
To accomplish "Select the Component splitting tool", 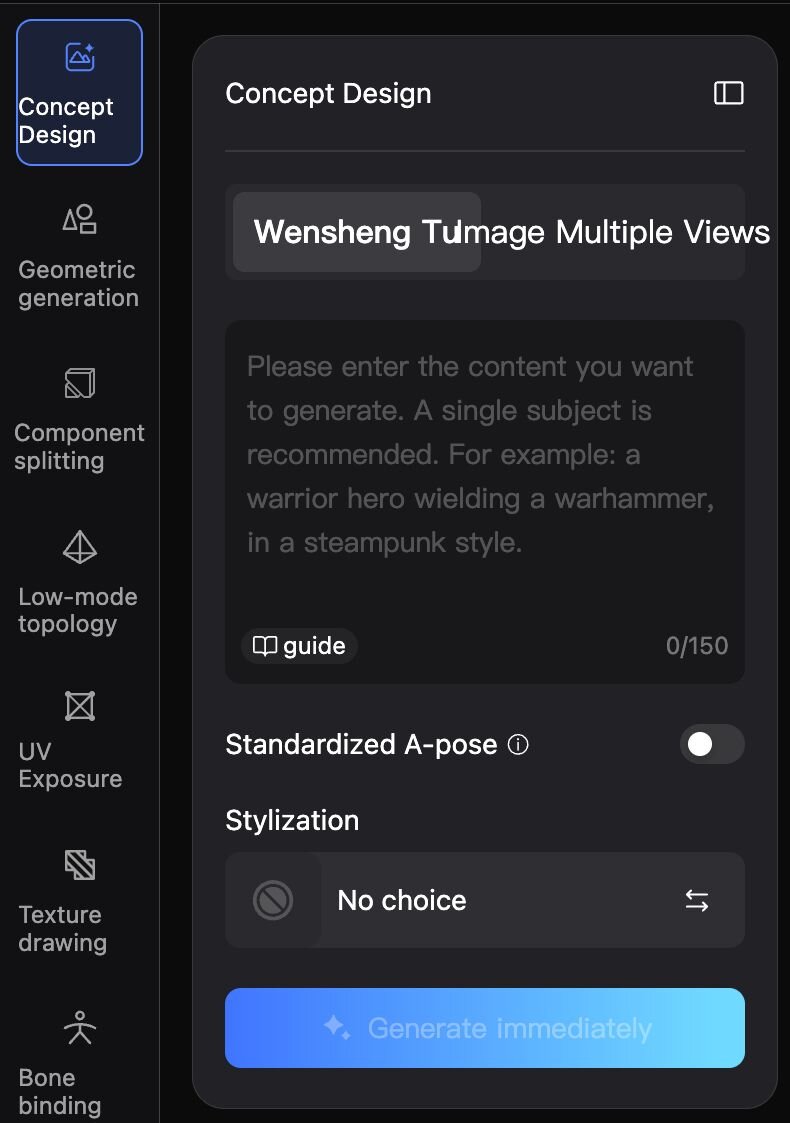I will tap(79, 420).
